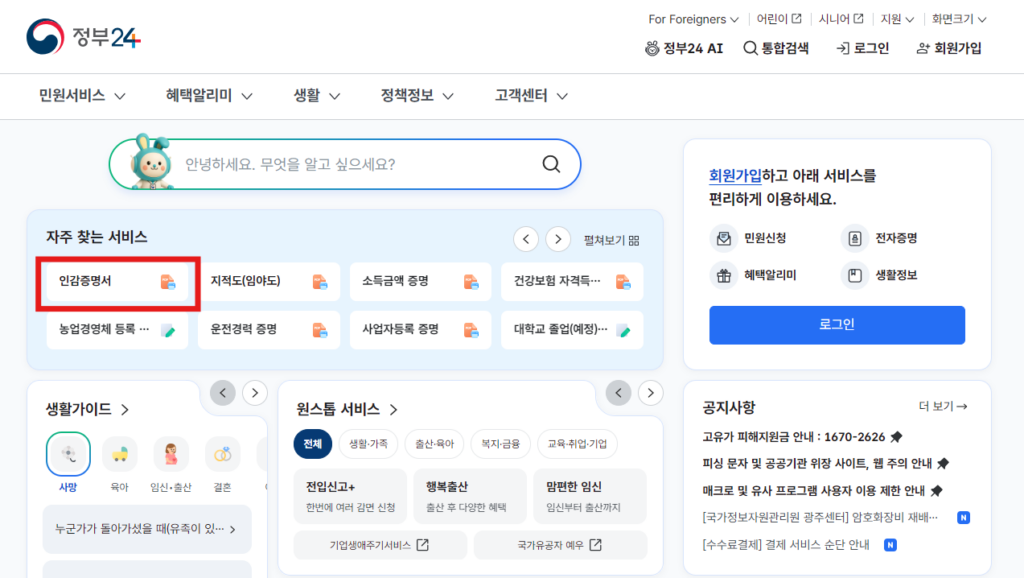Screen dimensions: 1024x578
Task: Open the 정부24 AI assistant
Action: point(684,48)
